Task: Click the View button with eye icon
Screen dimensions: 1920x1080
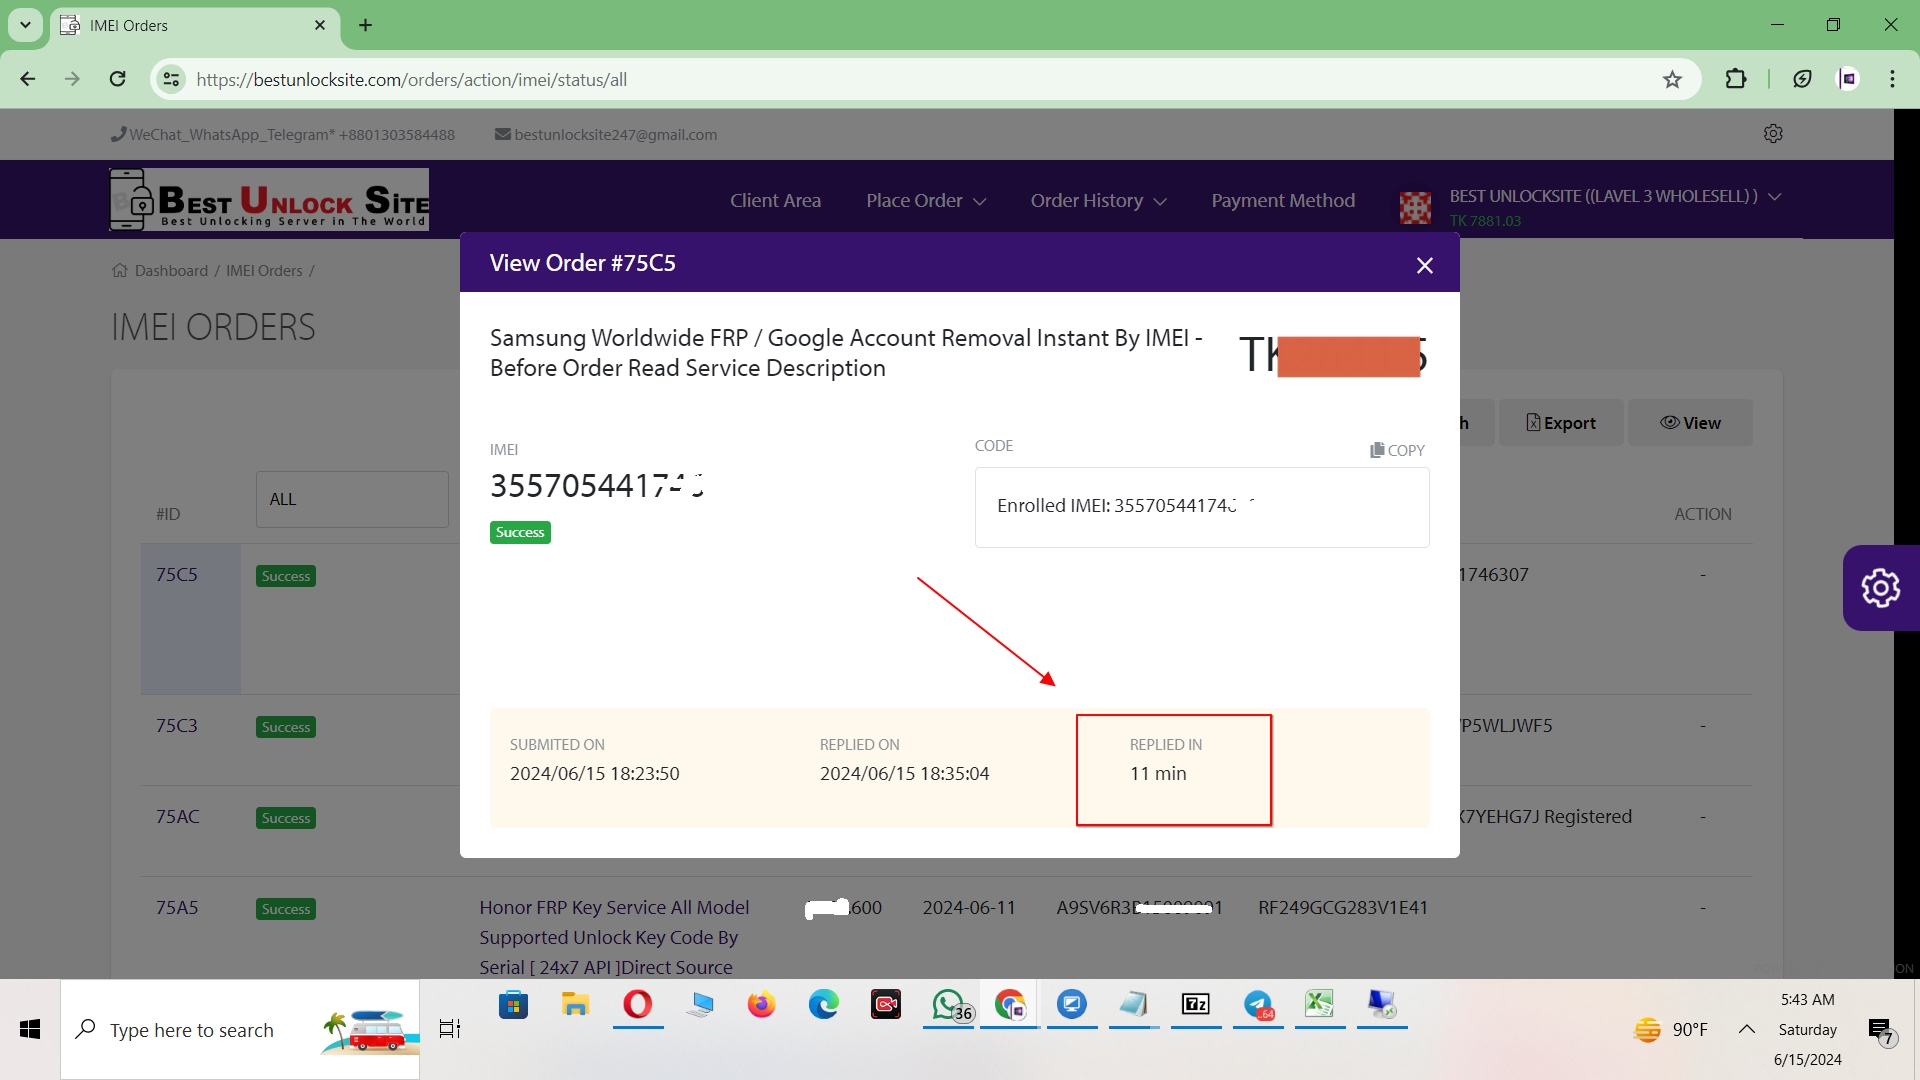Action: [x=1690, y=423]
